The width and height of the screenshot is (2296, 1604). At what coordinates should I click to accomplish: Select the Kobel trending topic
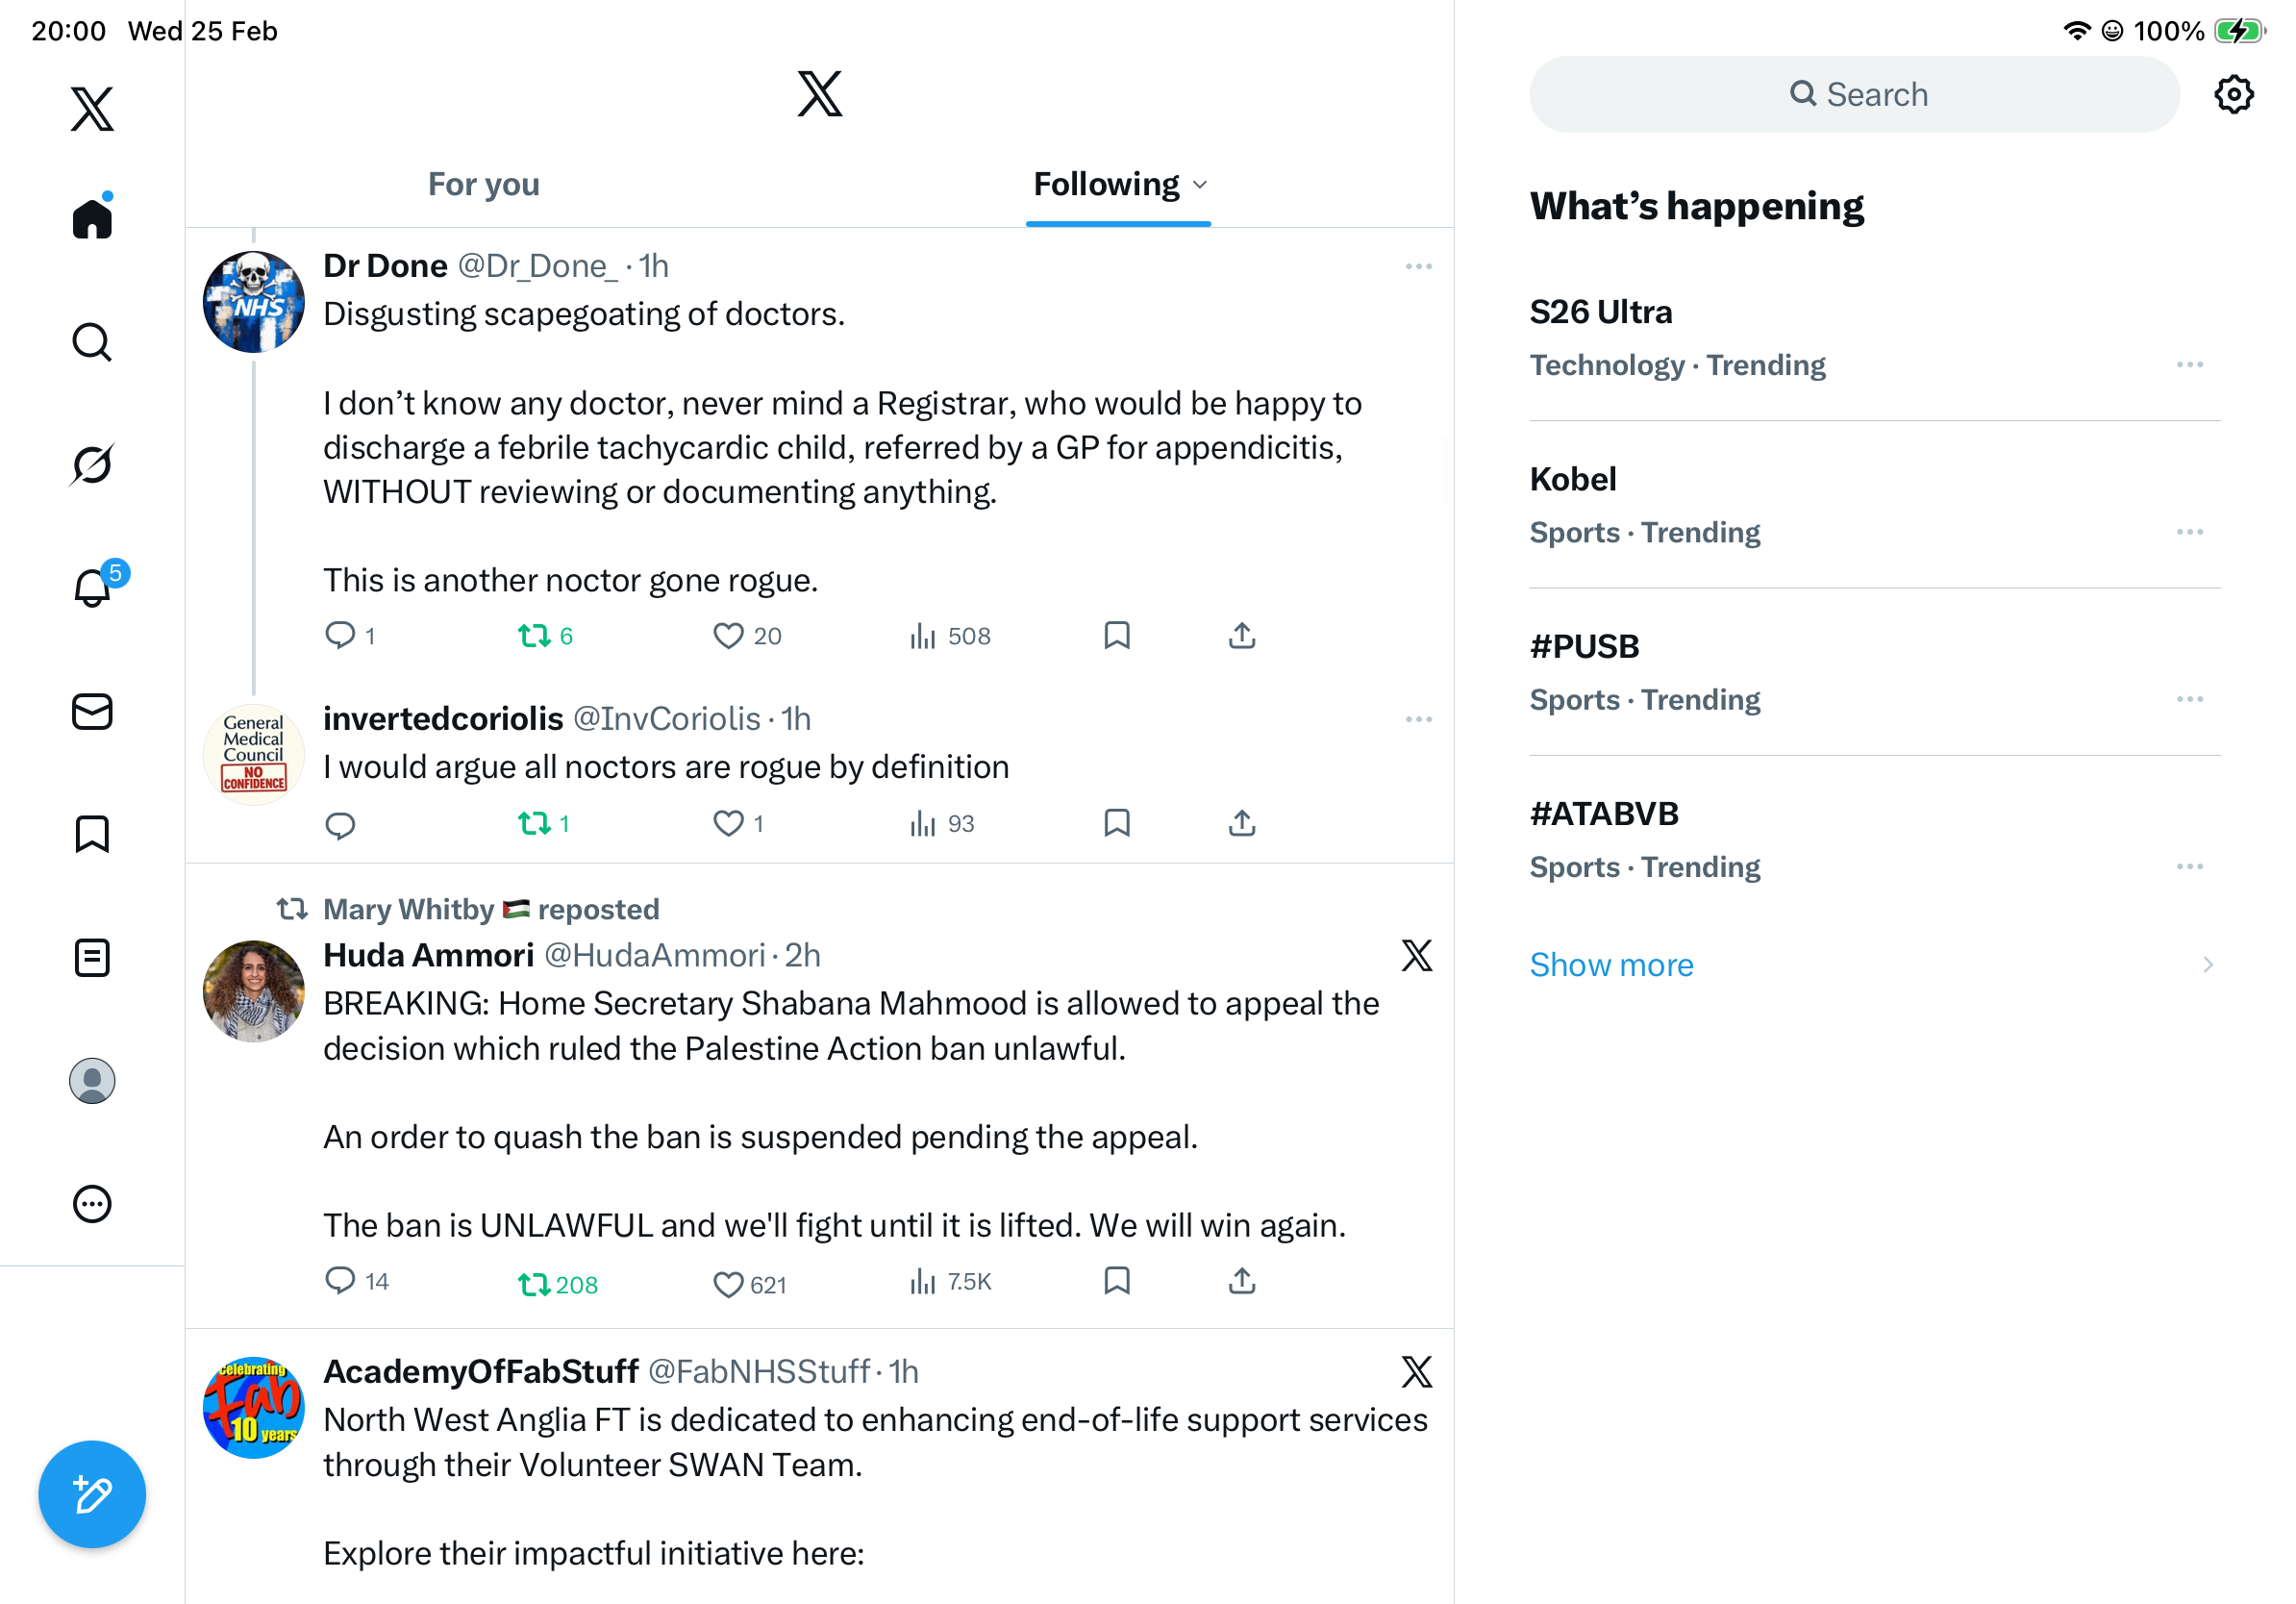[x=1574, y=480]
